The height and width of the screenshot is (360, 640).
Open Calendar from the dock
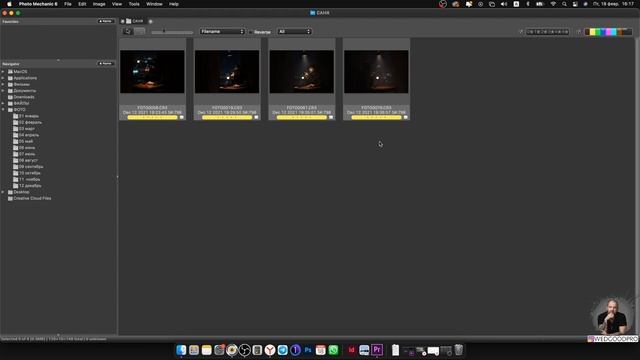(320, 350)
